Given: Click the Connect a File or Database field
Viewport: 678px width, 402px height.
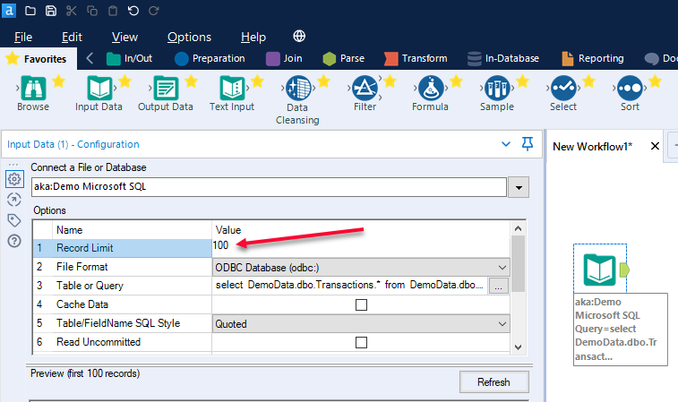Looking at the screenshot, I should click(269, 187).
